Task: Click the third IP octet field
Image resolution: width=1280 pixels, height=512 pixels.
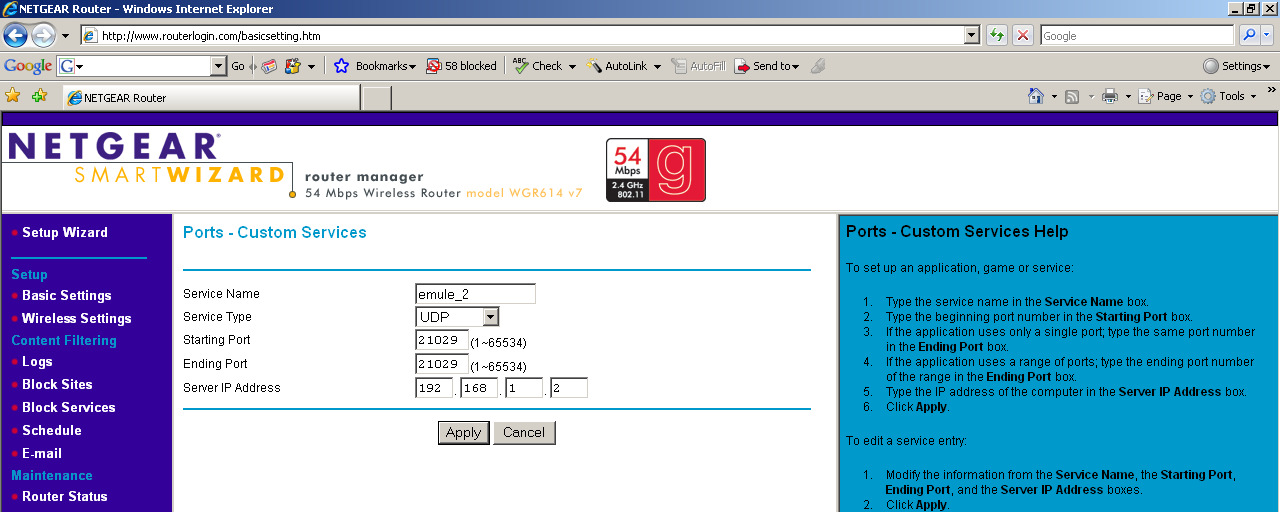Action: click(x=524, y=388)
